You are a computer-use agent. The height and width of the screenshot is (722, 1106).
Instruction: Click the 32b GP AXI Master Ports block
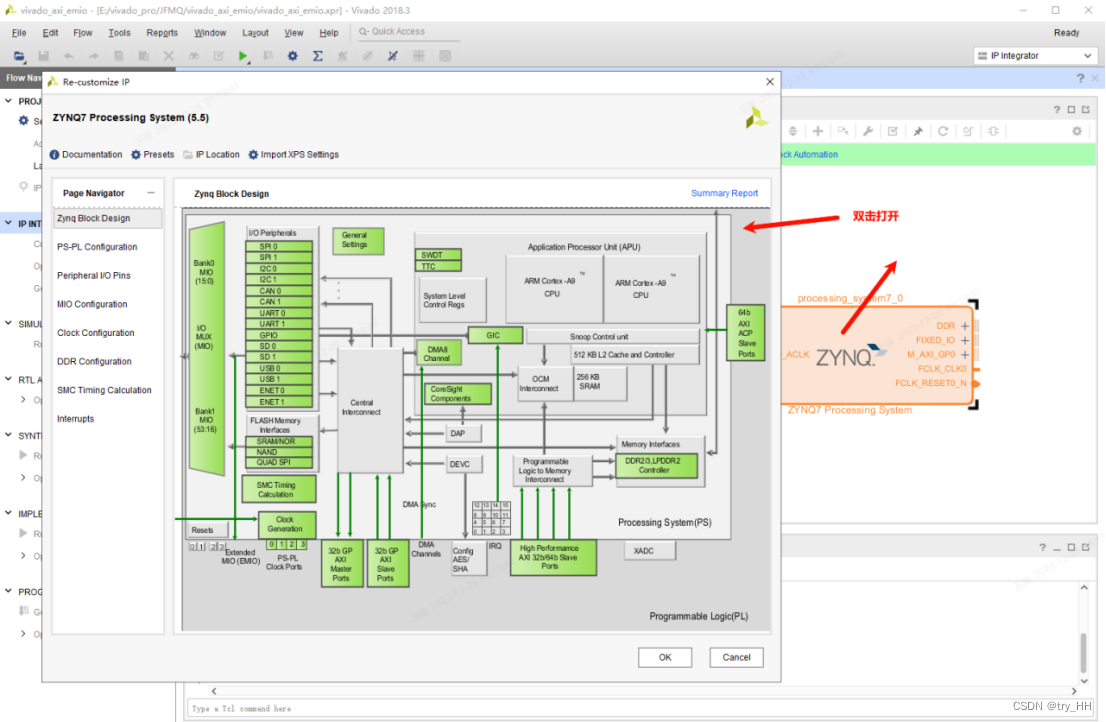(x=341, y=563)
